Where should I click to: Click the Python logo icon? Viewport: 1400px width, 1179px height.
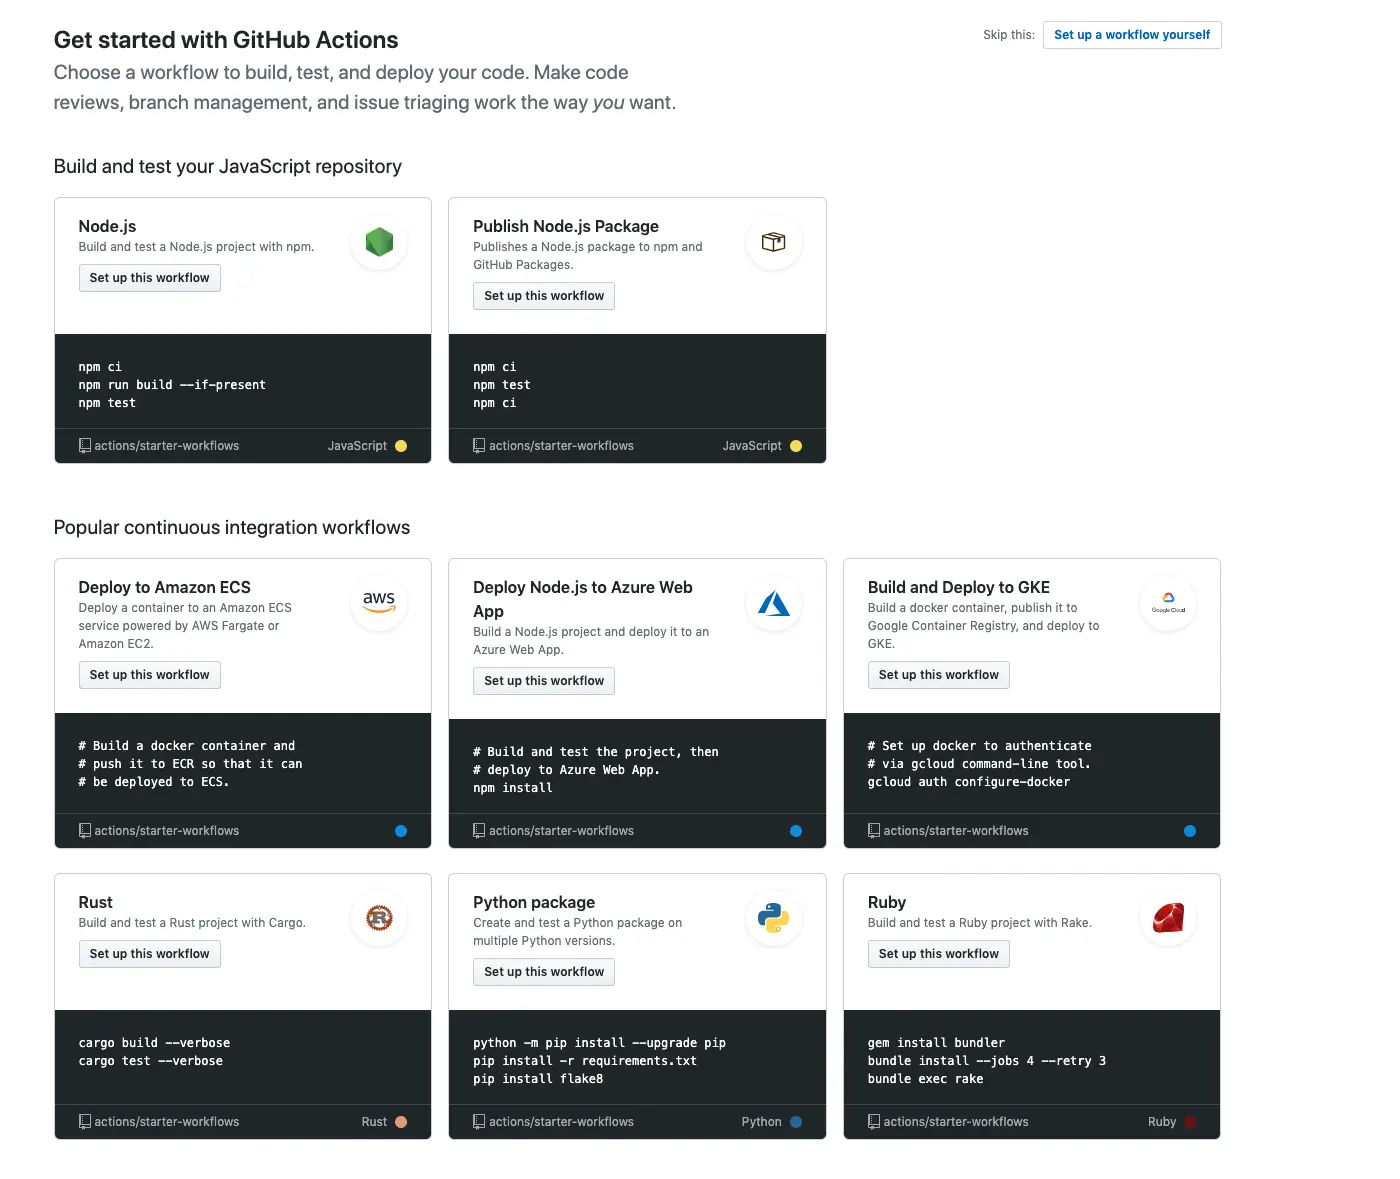tap(774, 918)
